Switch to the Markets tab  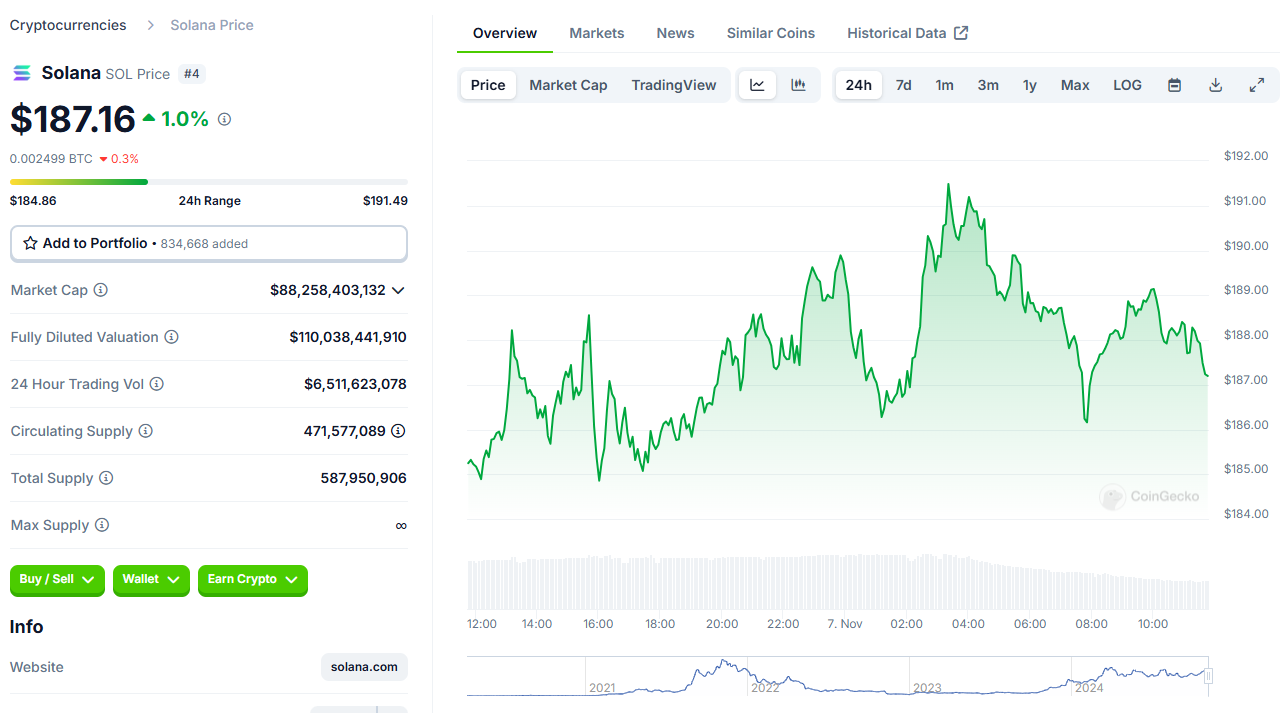(597, 33)
